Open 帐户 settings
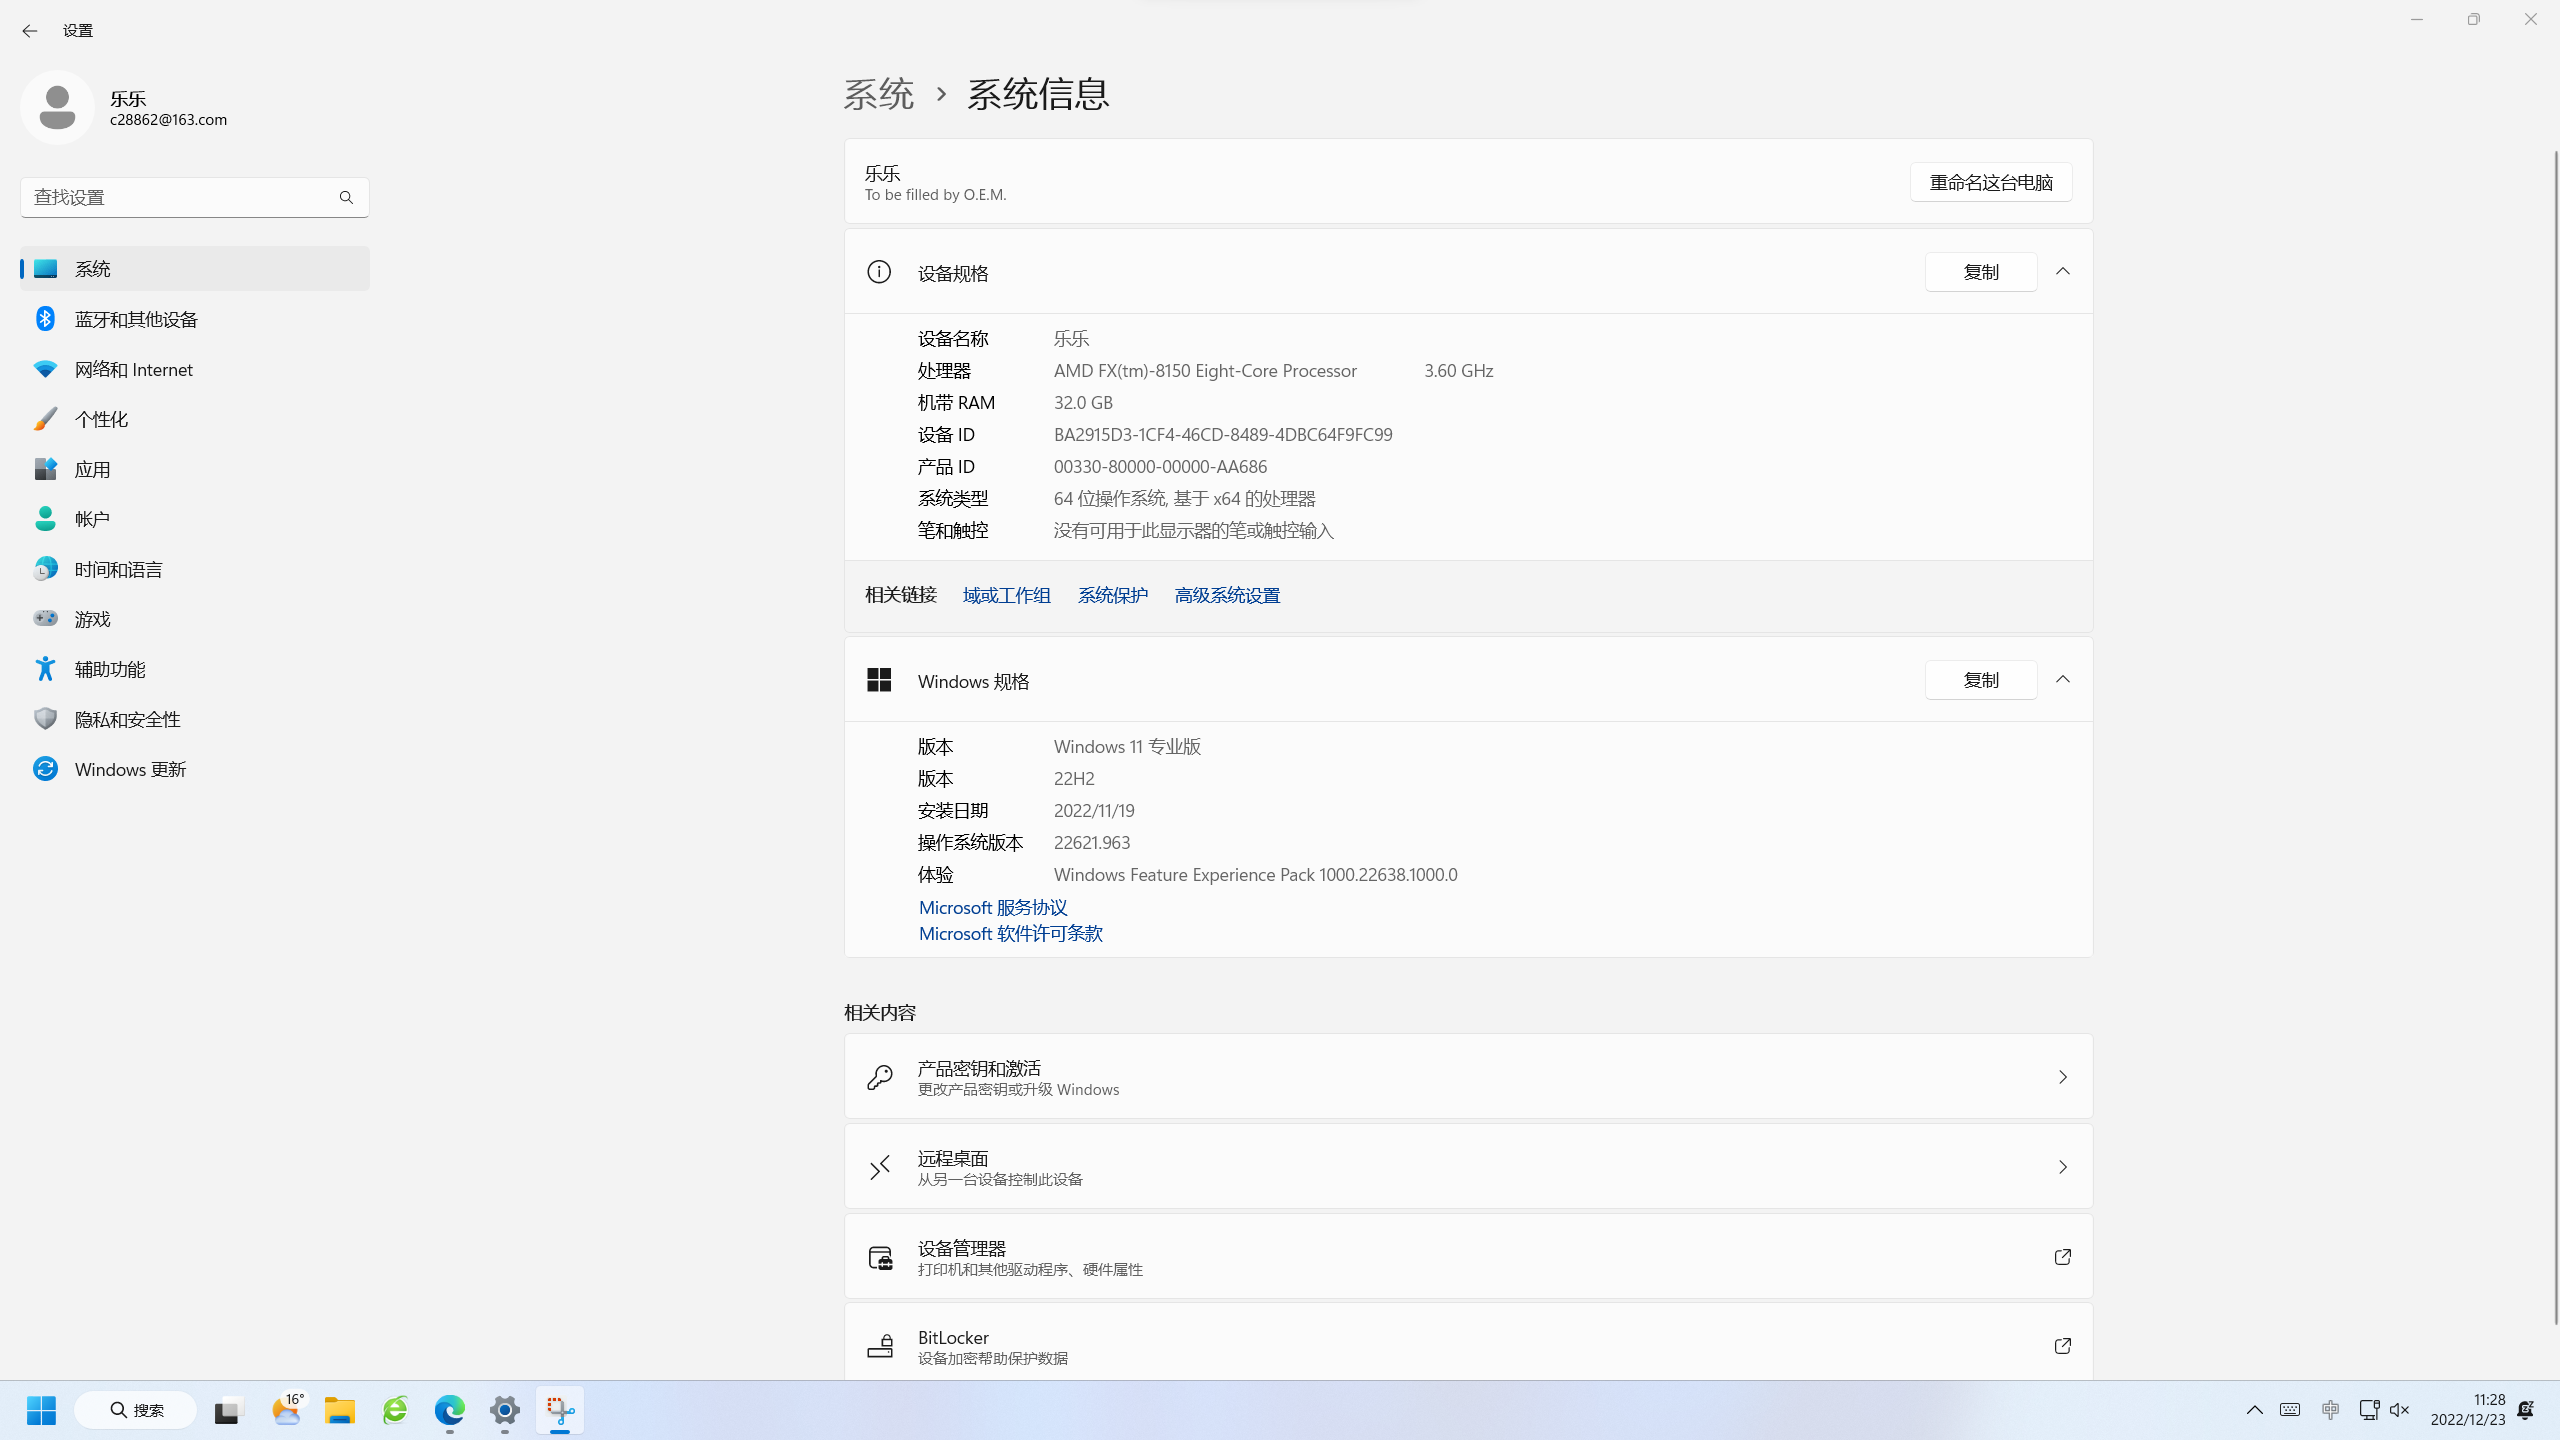 tap(195, 519)
